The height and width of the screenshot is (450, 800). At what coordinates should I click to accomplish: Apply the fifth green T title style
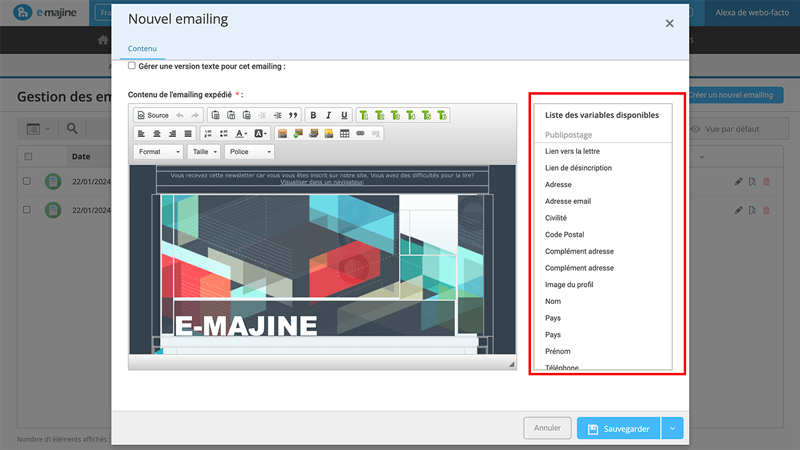coord(427,115)
